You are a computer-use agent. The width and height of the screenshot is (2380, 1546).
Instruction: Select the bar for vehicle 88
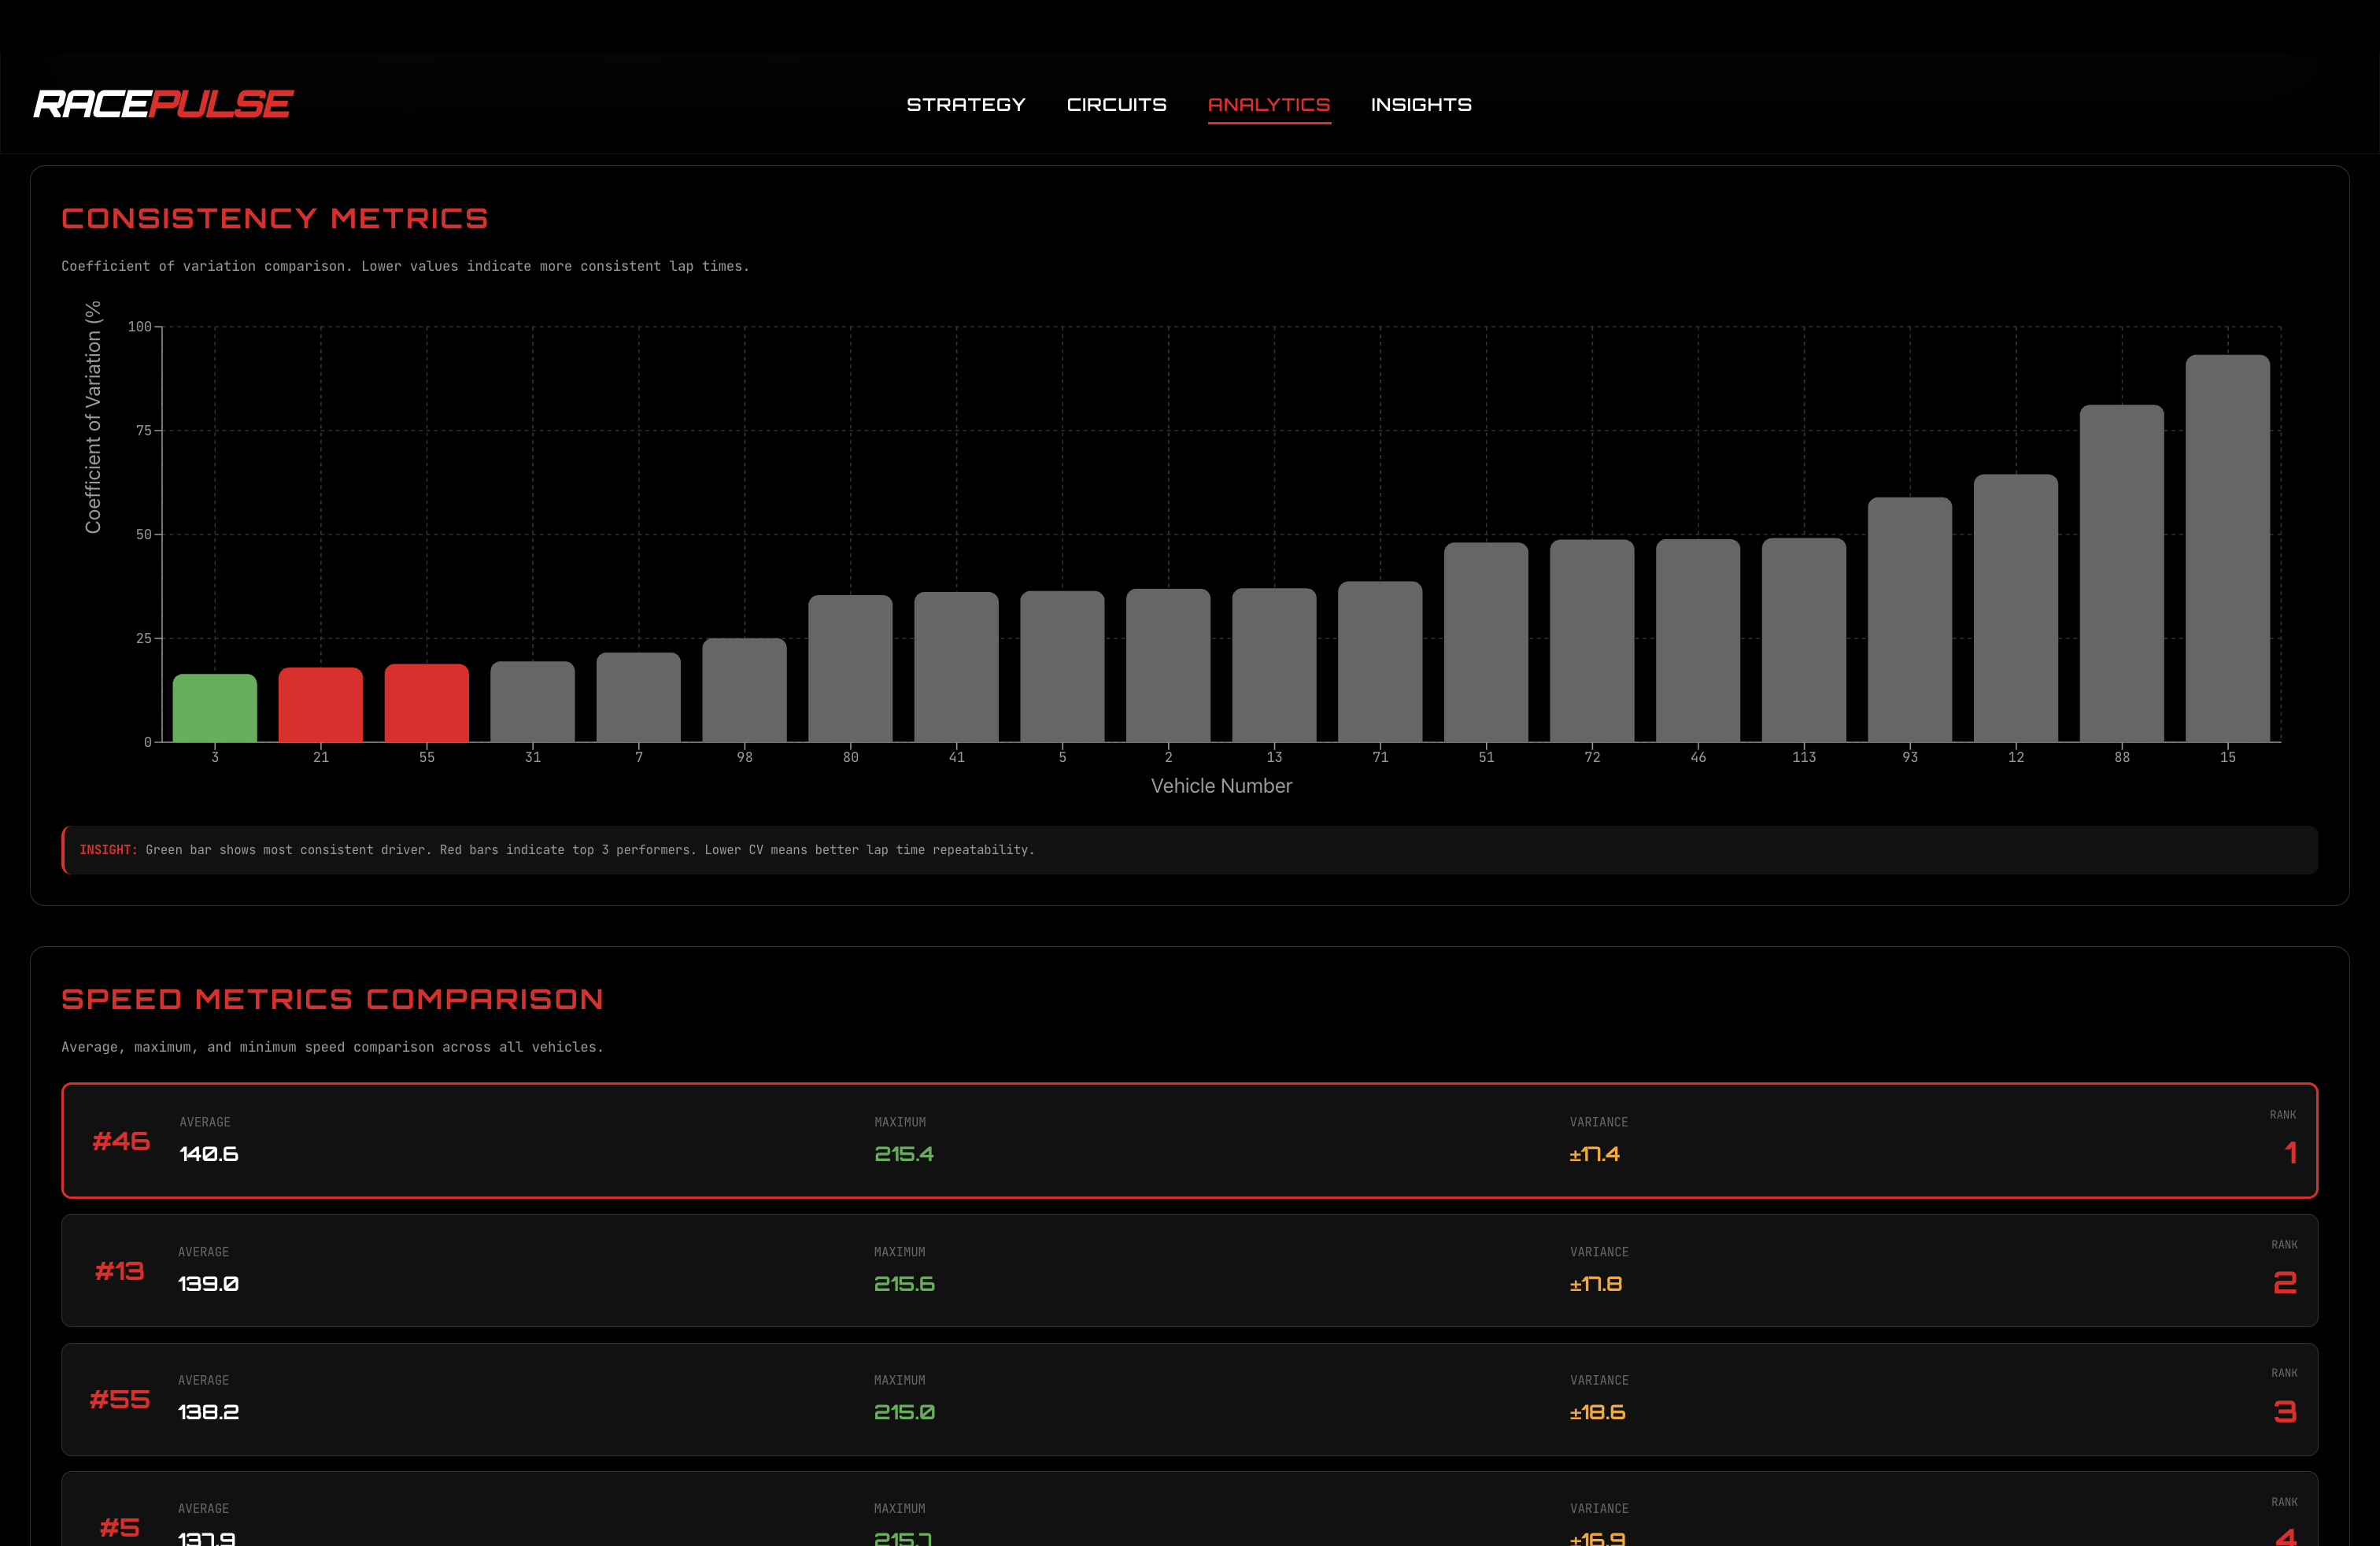(x=2121, y=573)
